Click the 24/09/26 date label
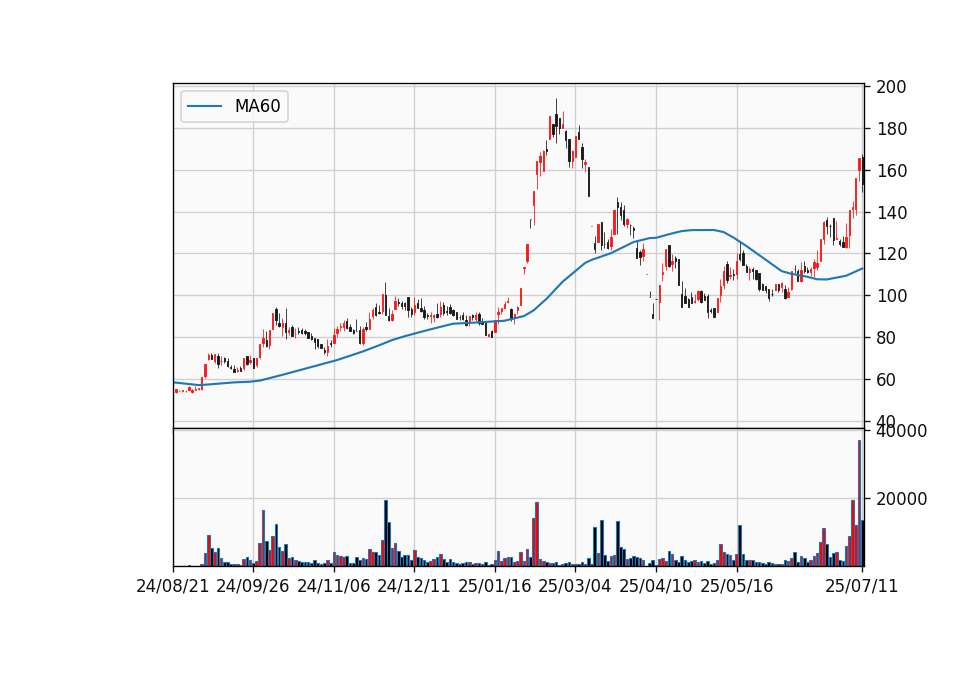The image size is (960, 690). [x=253, y=587]
